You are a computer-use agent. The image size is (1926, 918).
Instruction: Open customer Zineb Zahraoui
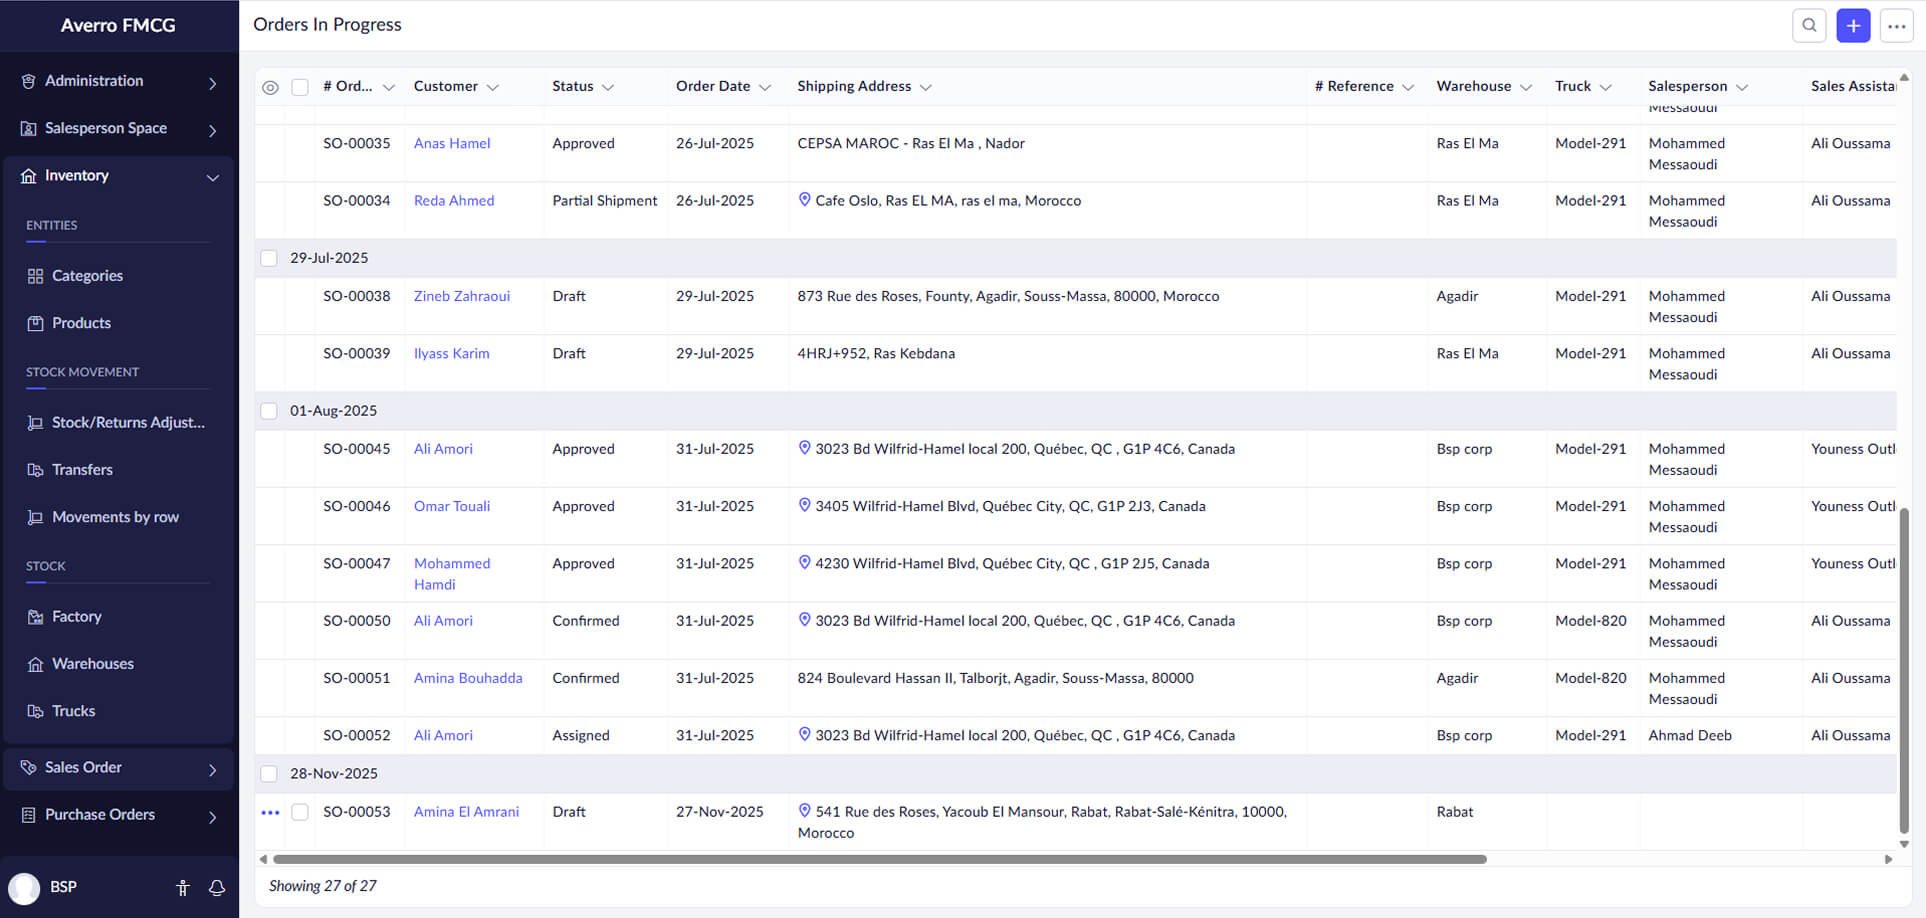pos(462,295)
